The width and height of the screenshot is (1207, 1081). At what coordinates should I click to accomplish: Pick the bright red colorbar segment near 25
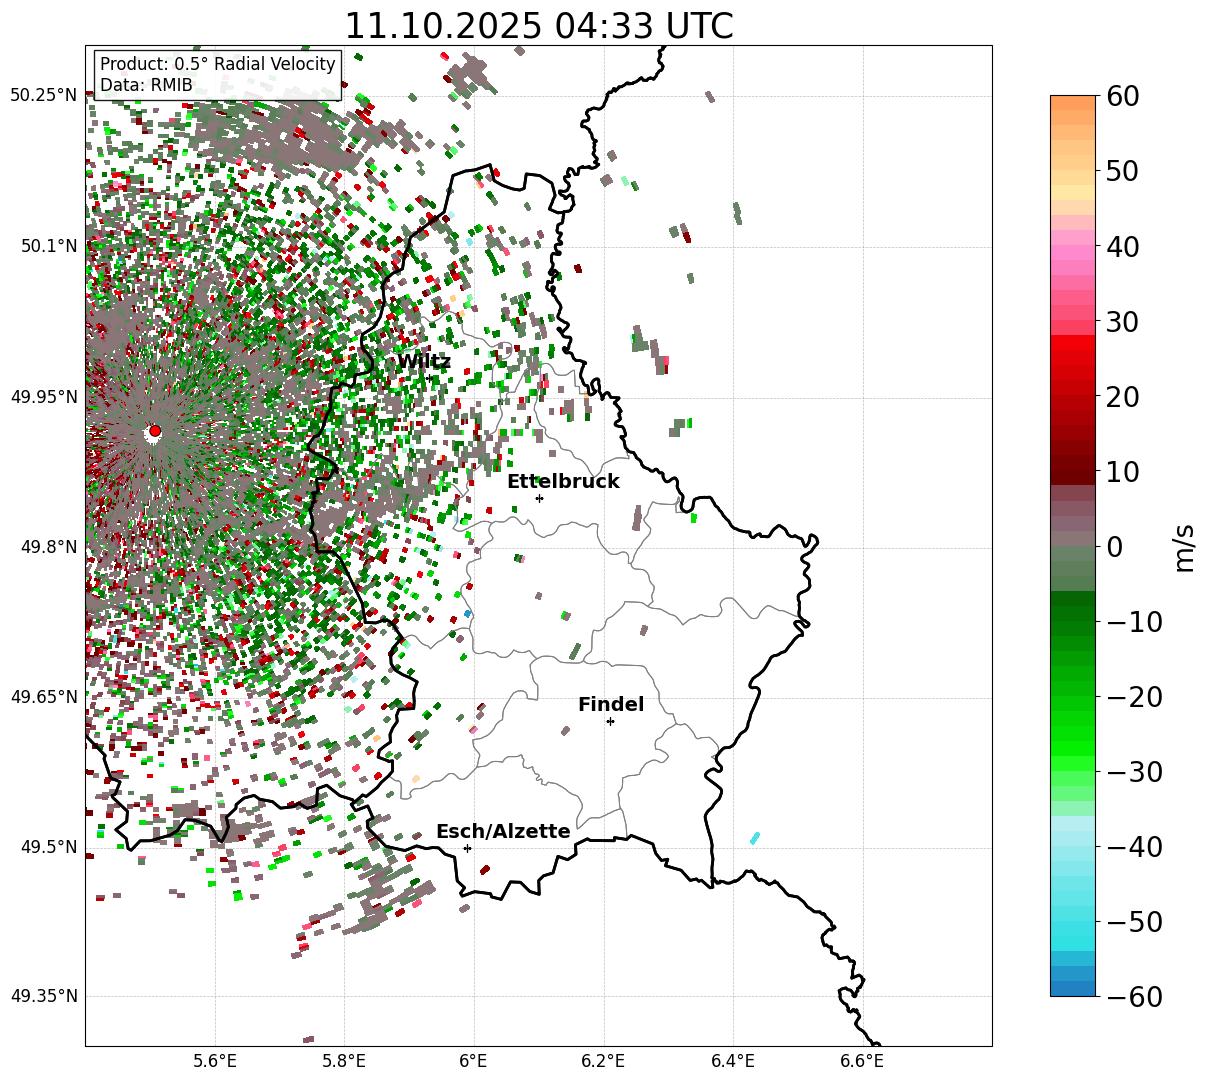1073,358
